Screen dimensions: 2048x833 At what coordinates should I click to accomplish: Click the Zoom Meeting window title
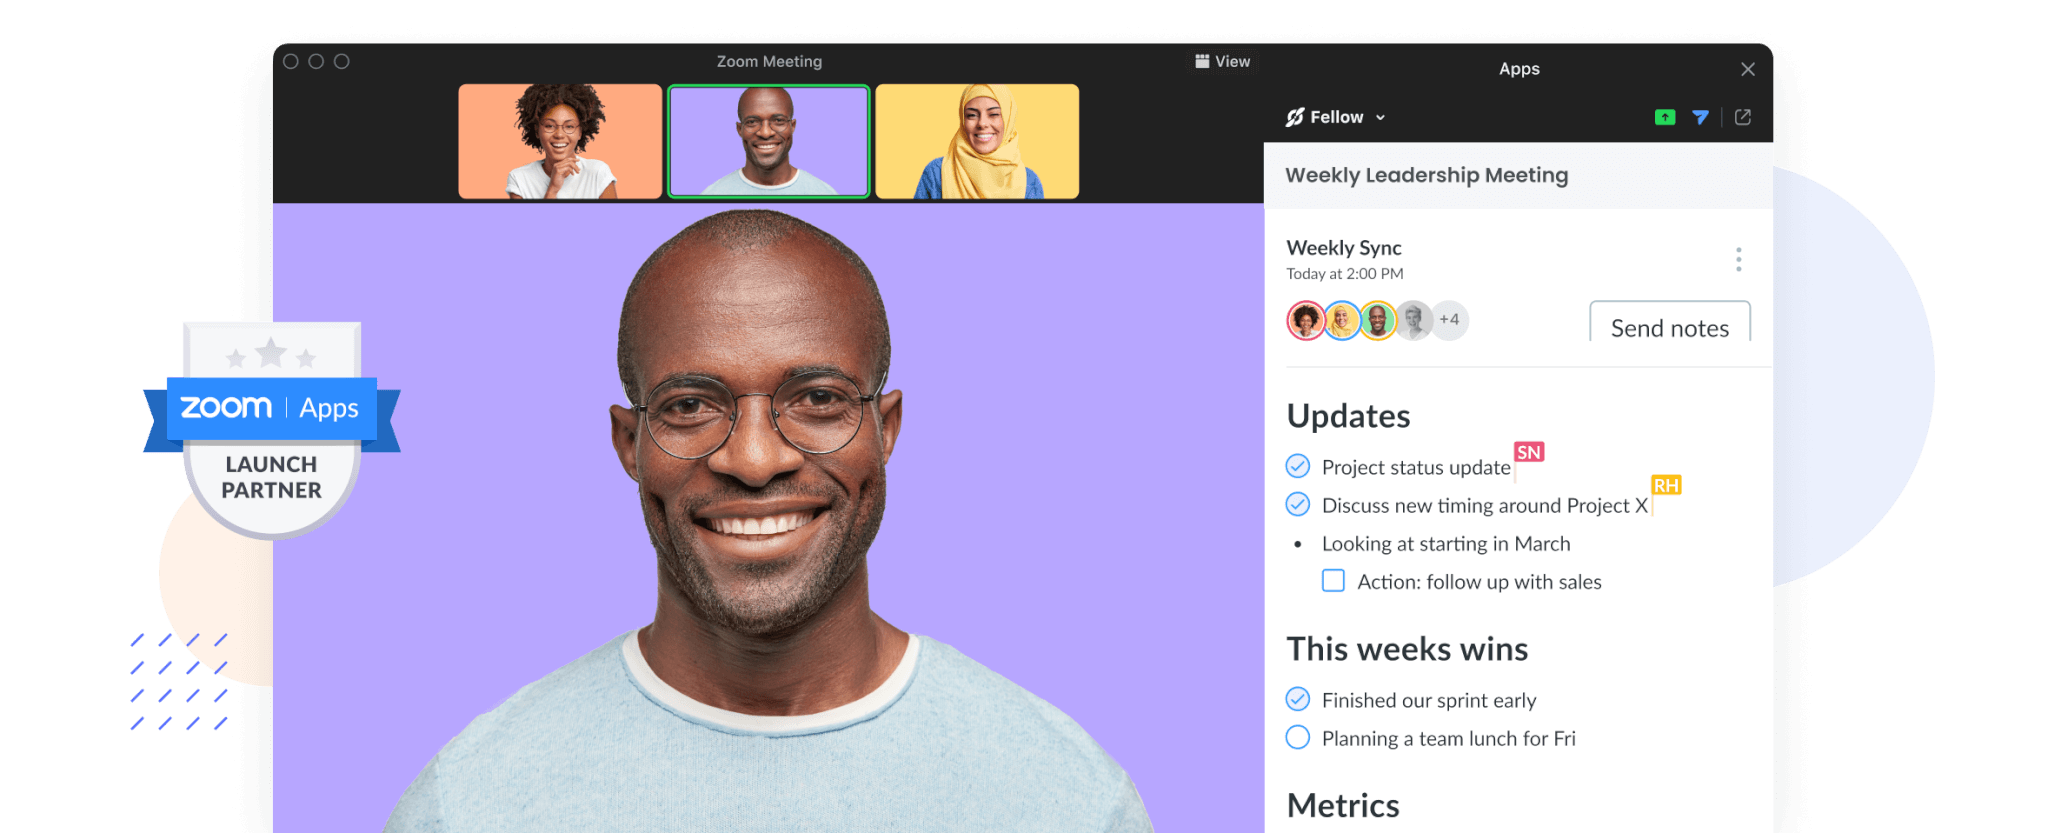[769, 61]
